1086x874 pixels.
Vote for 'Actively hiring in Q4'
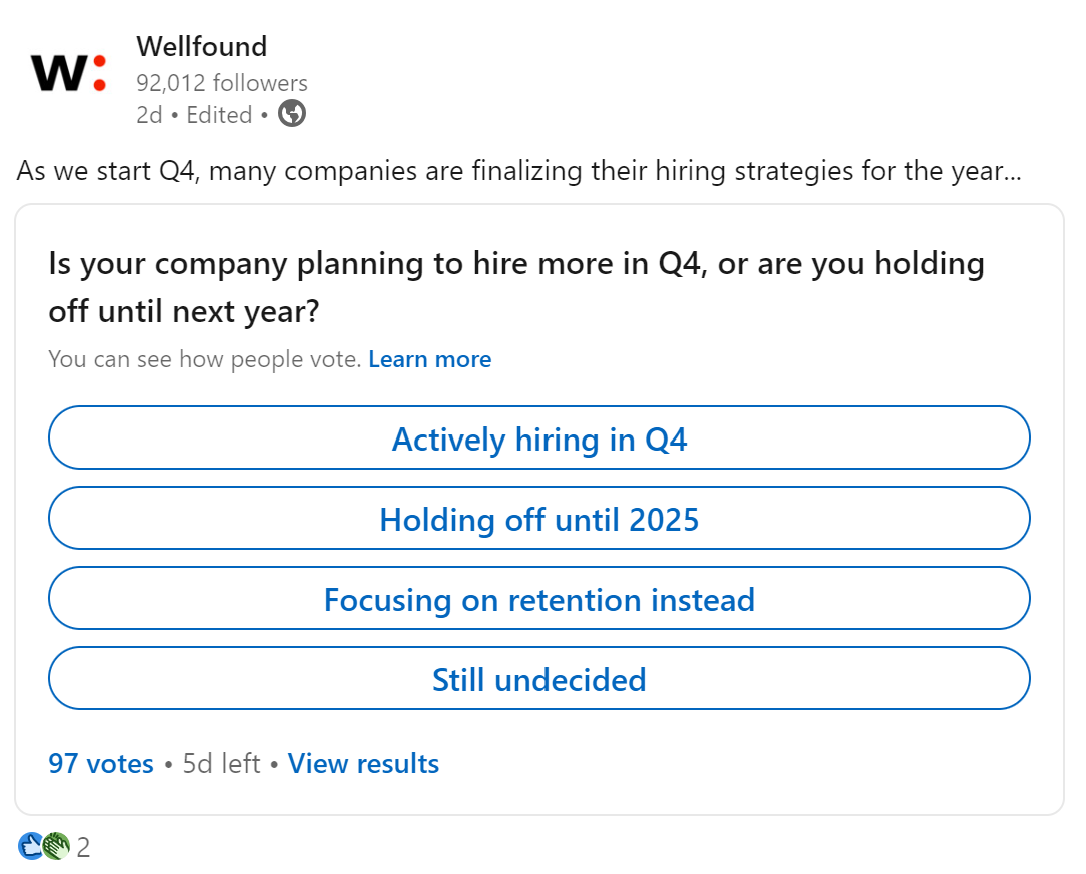[x=539, y=439]
